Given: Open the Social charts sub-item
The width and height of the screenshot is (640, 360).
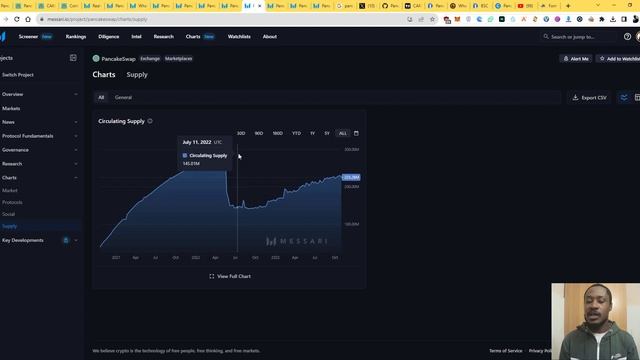Looking at the screenshot, I should pos(8,214).
